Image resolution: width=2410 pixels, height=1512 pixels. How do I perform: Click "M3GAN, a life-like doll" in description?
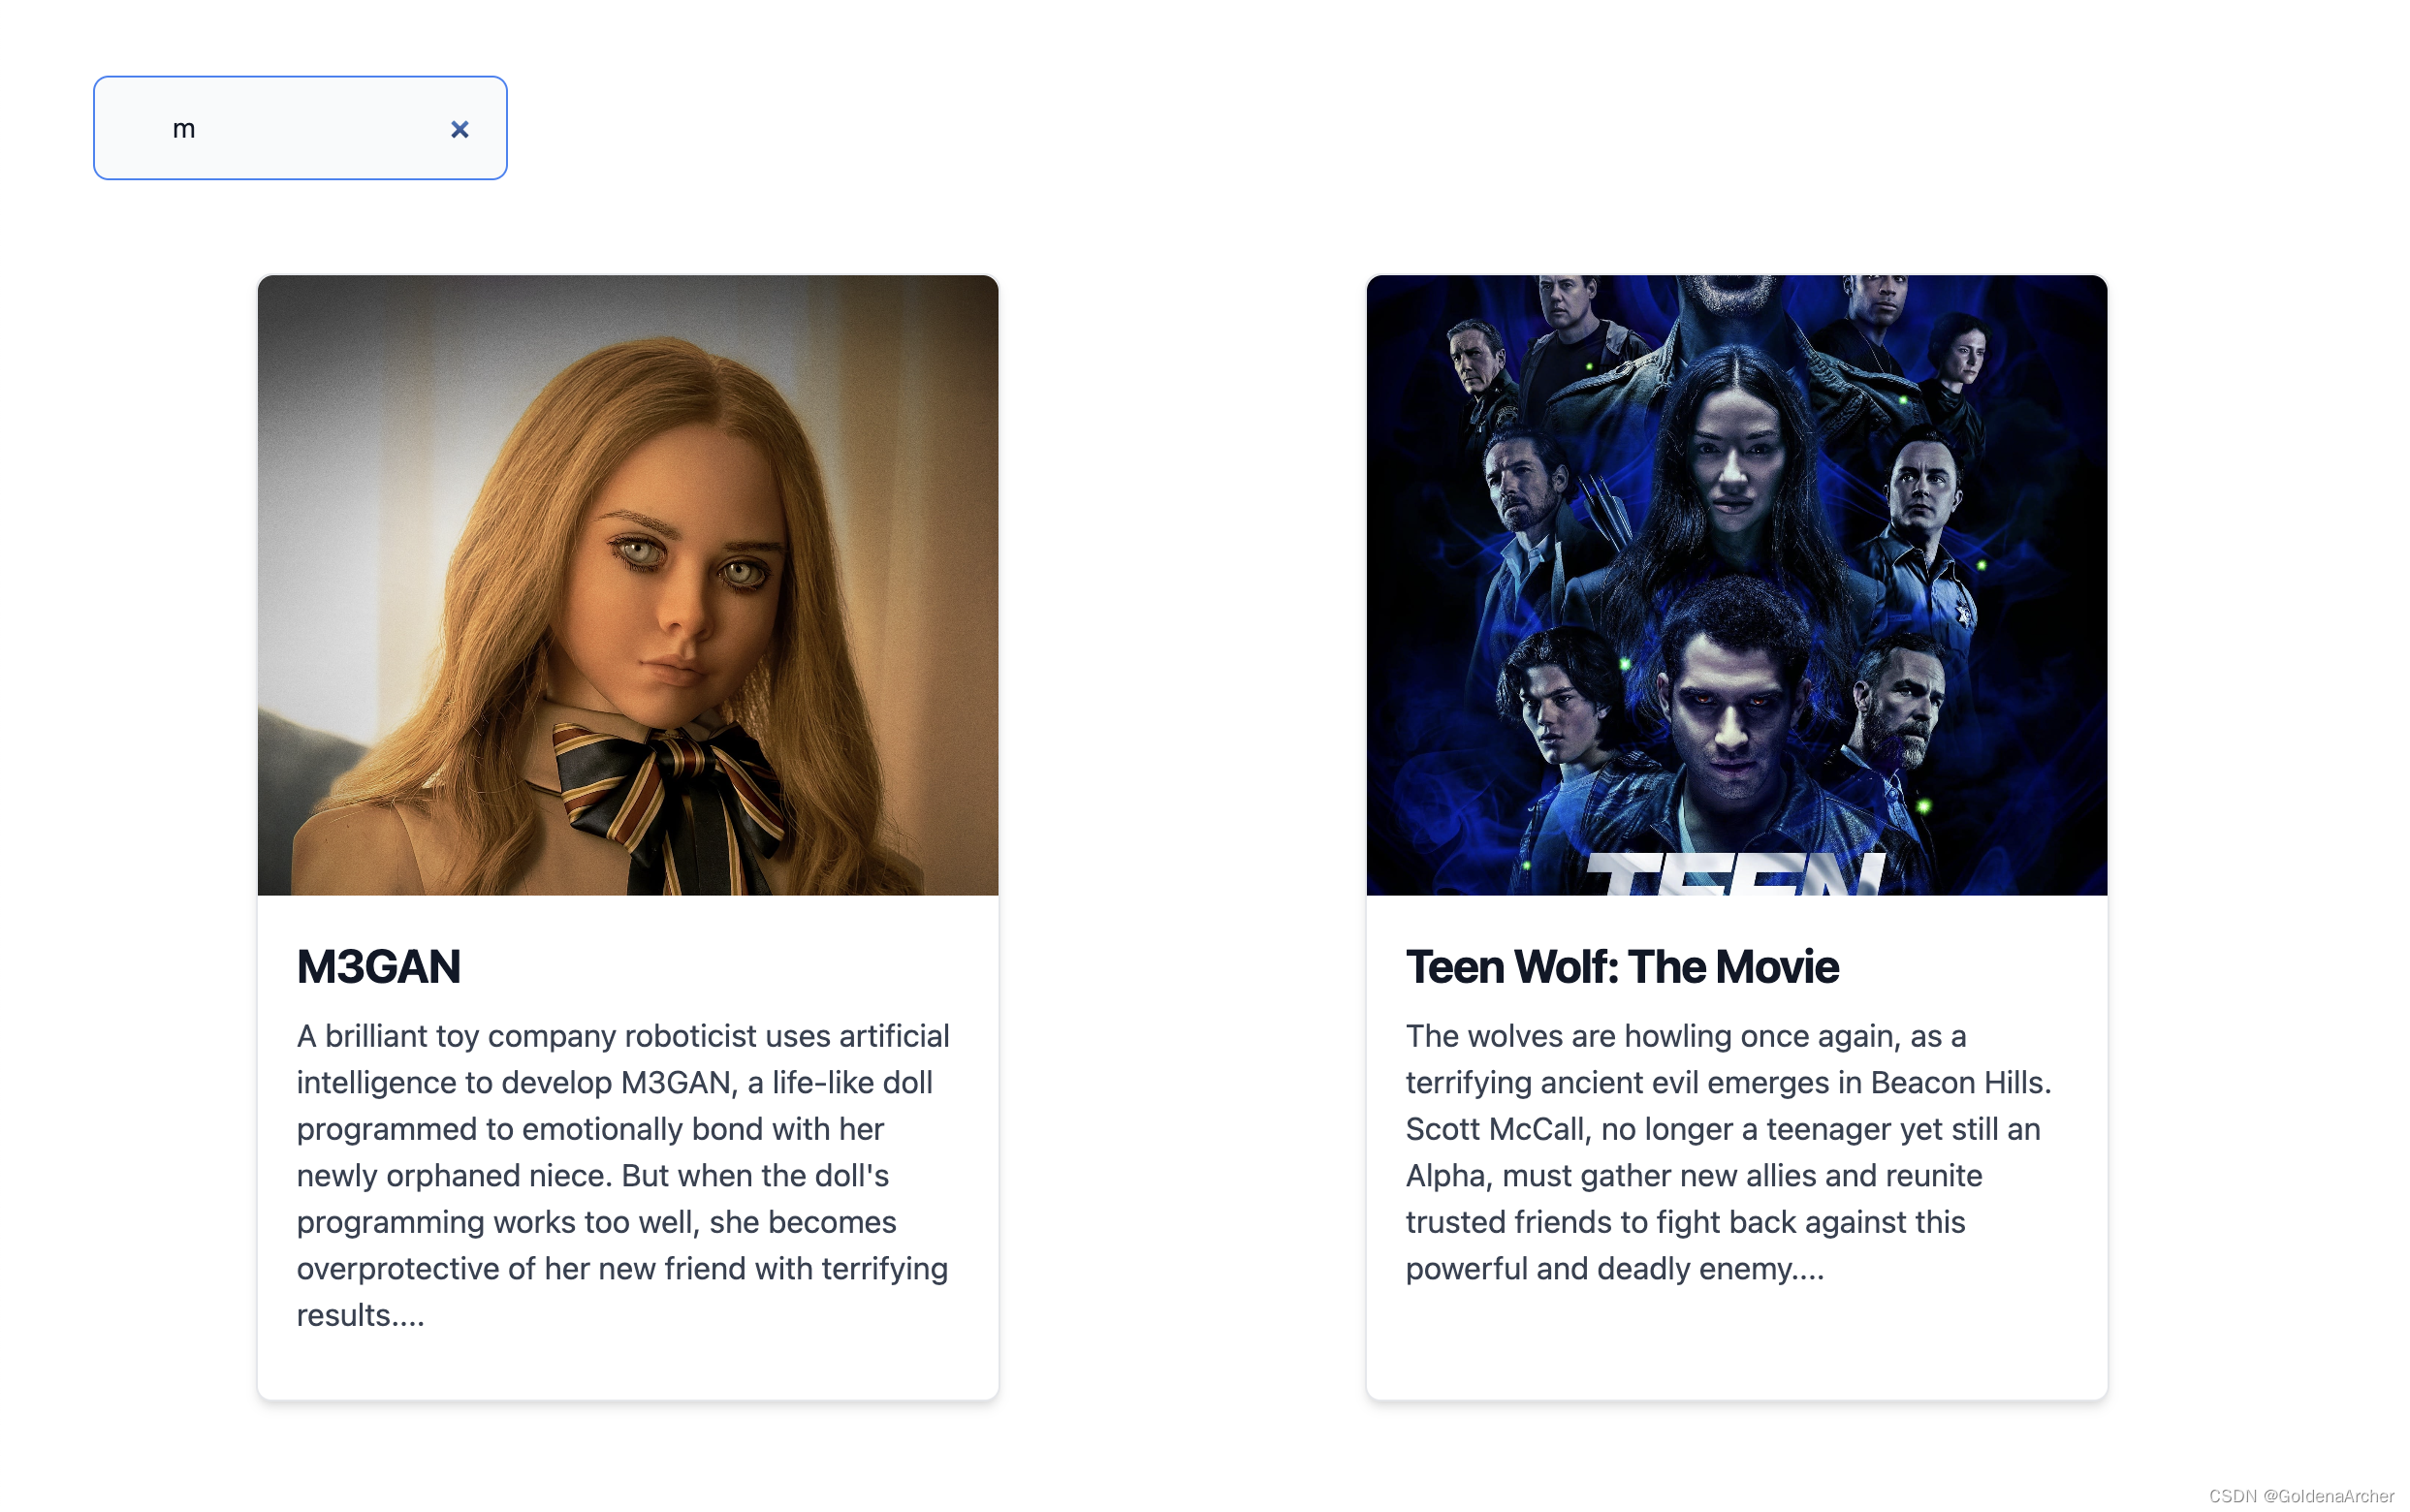pos(776,1083)
